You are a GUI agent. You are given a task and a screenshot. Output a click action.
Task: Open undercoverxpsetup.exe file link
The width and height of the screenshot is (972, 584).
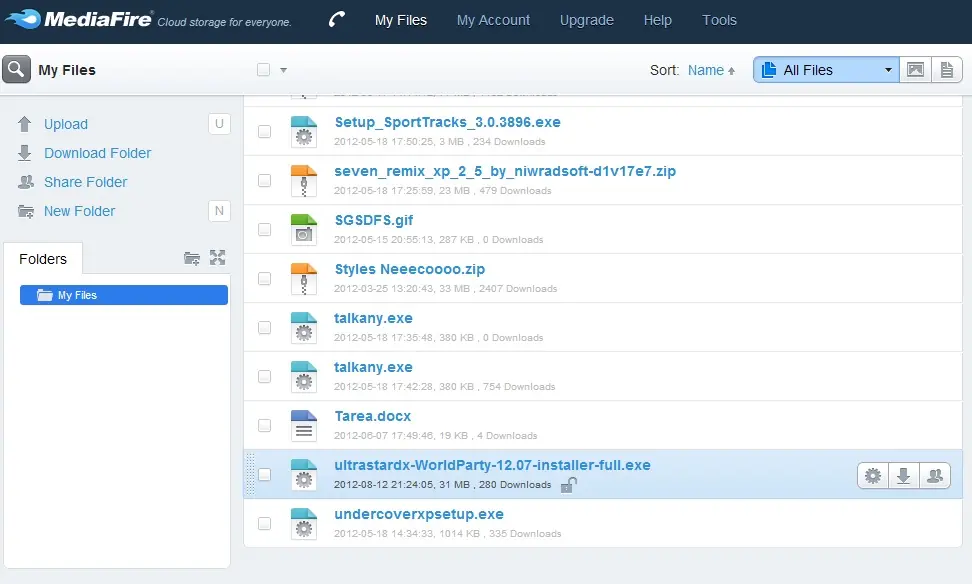pos(419,514)
